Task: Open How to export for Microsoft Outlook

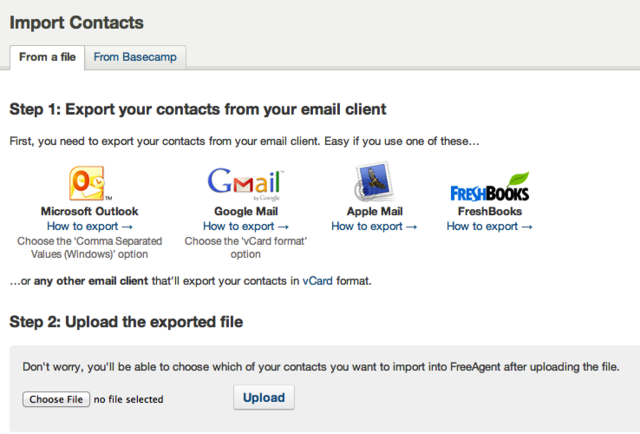Action: point(89,227)
